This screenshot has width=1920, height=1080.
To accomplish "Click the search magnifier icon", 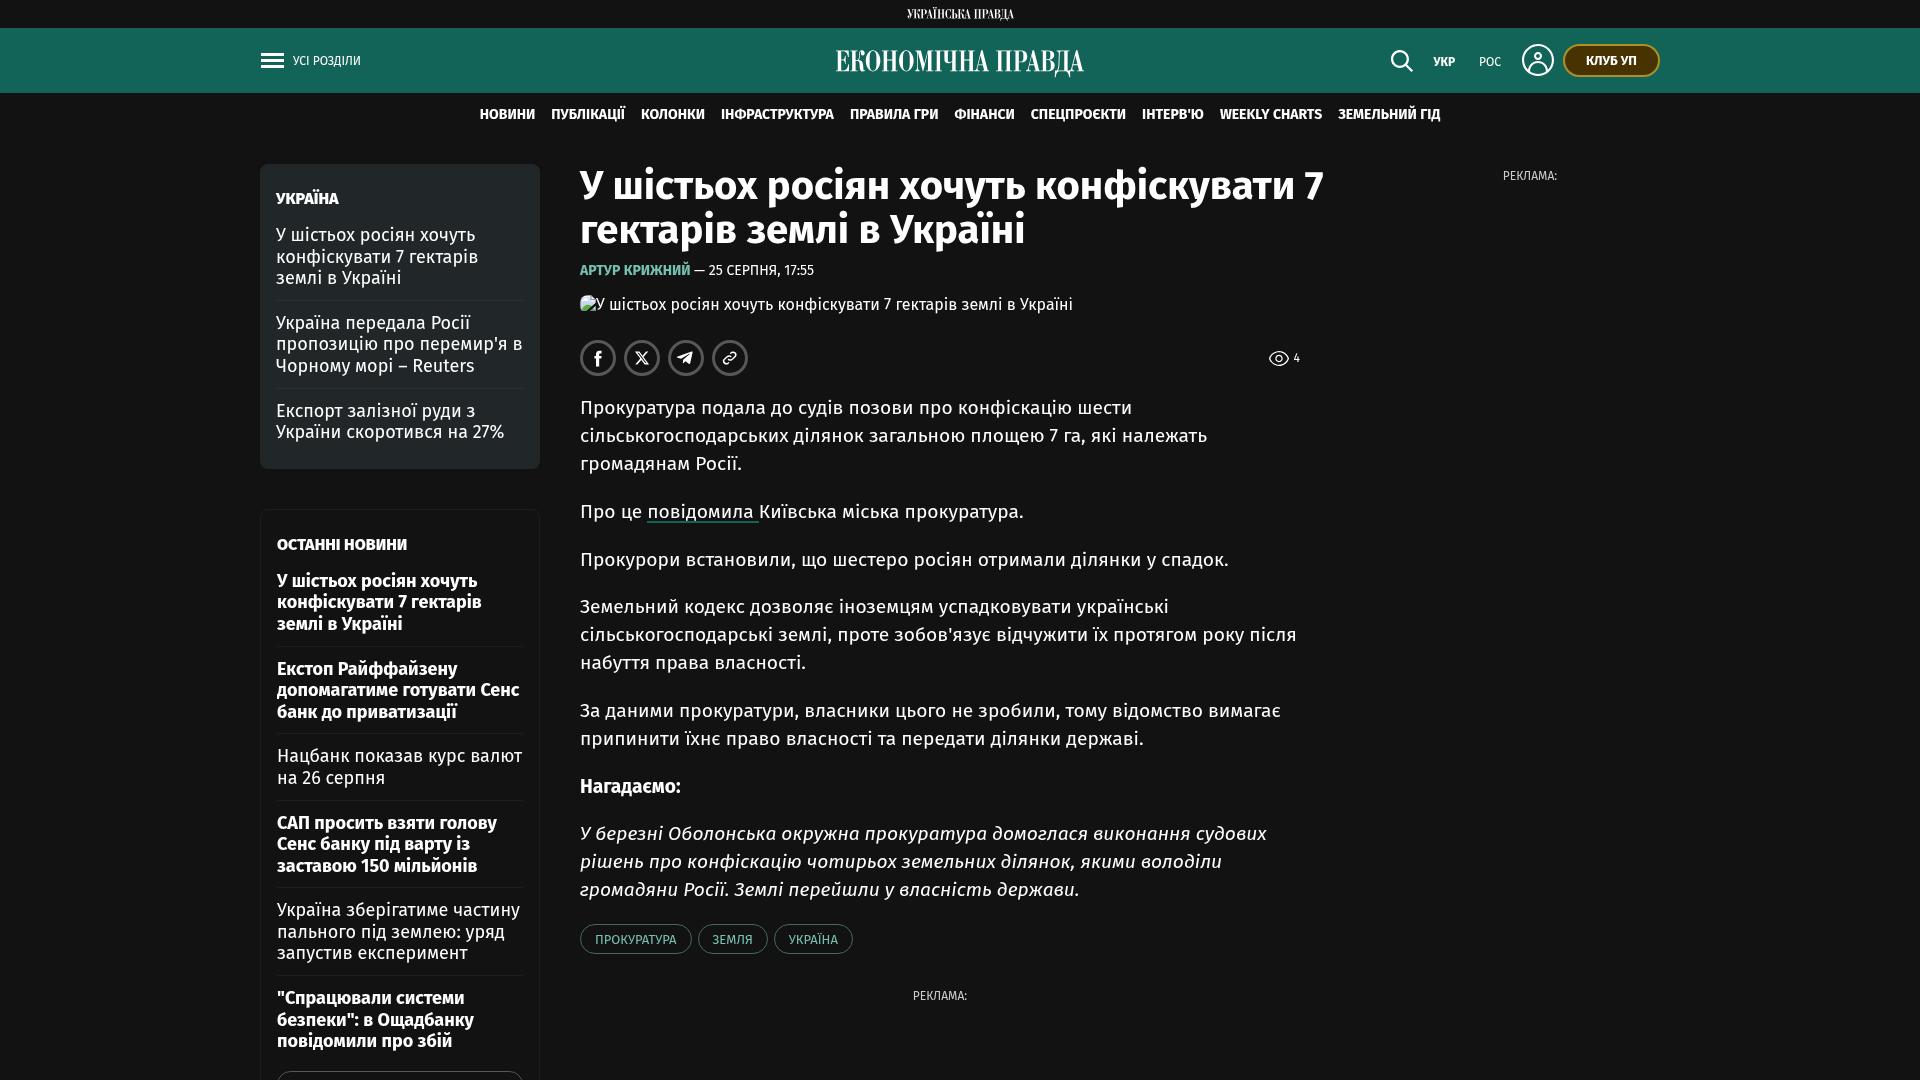I will [1401, 61].
